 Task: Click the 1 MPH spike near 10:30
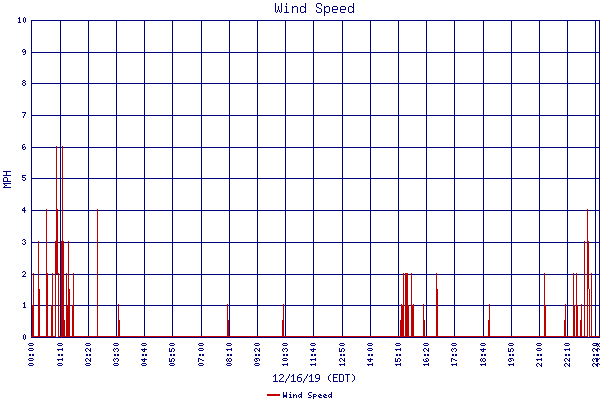pos(283,321)
